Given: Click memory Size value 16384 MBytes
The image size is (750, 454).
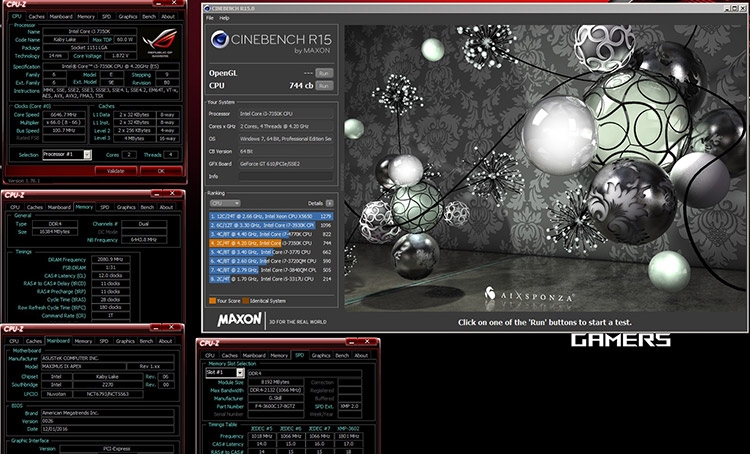Looking at the screenshot, I should (x=55, y=232).
